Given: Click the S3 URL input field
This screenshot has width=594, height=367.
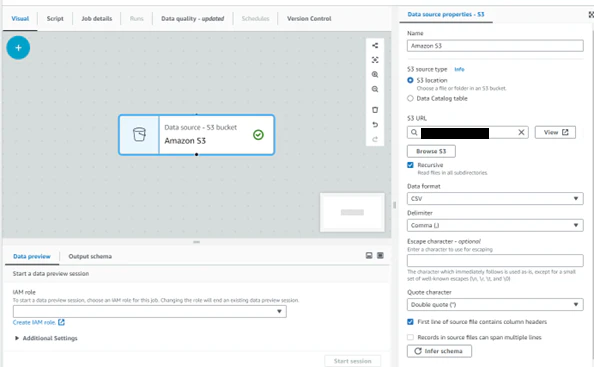Looking at the screenshot, I should (468, 132).
